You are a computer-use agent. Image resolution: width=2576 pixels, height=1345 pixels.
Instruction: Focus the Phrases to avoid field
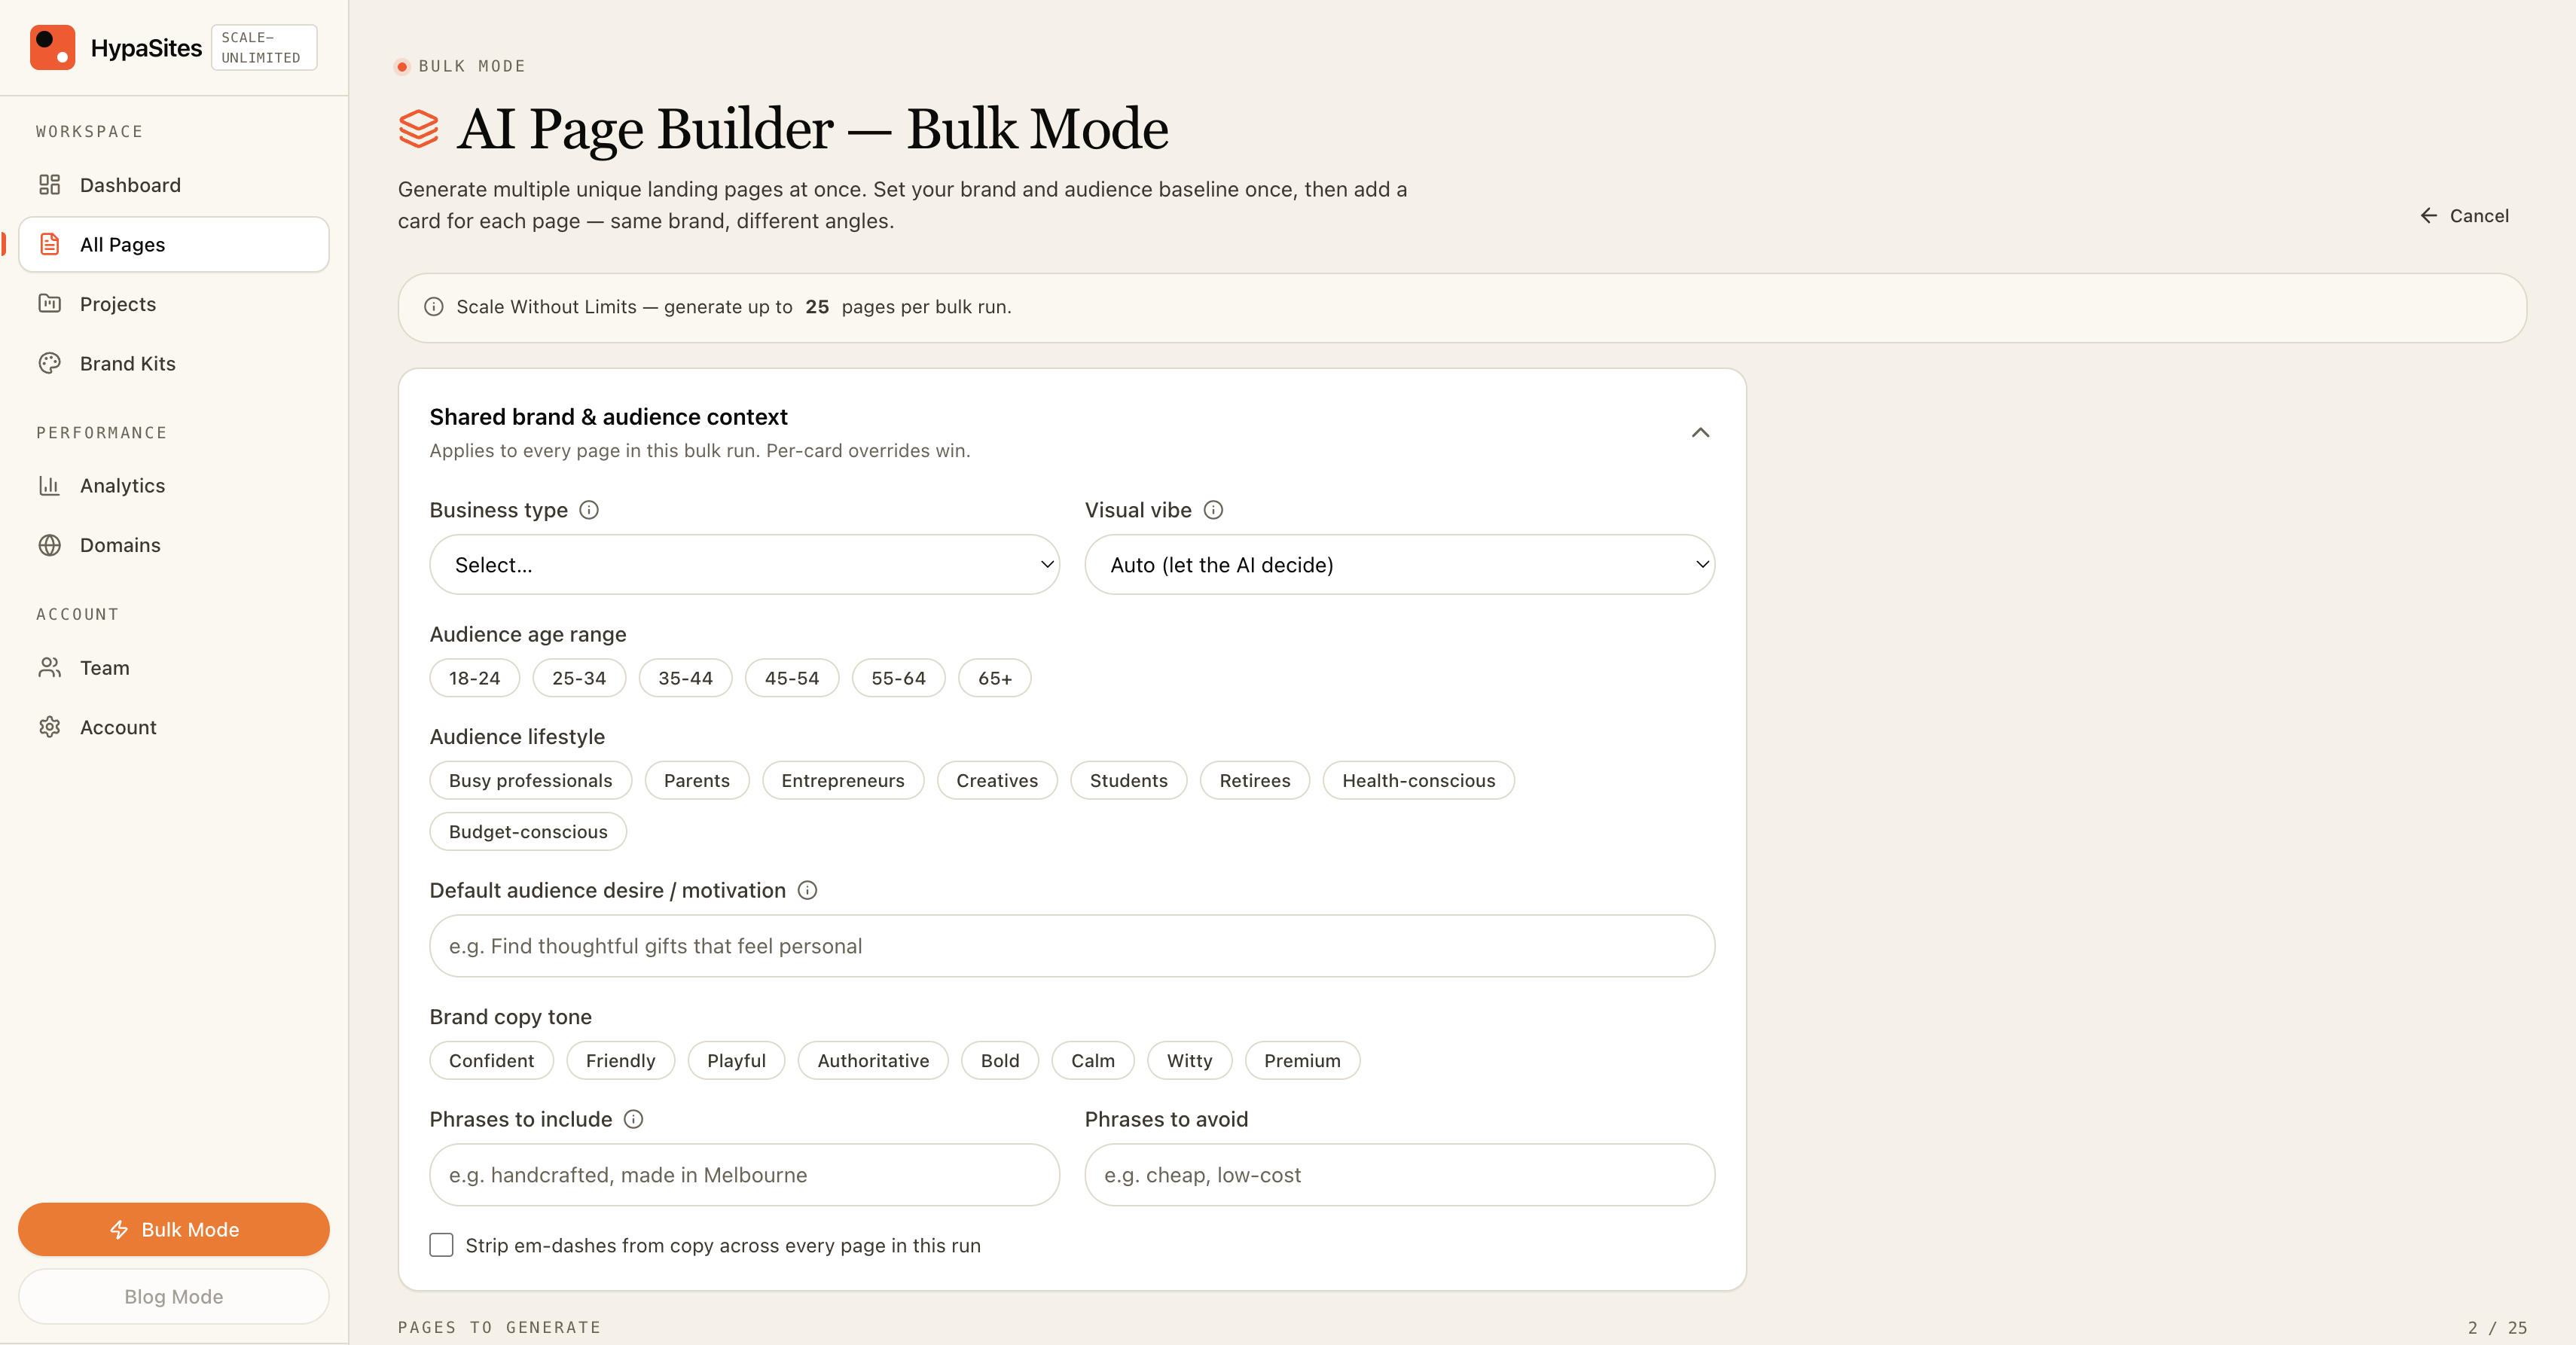(x=1400, y=1174)
